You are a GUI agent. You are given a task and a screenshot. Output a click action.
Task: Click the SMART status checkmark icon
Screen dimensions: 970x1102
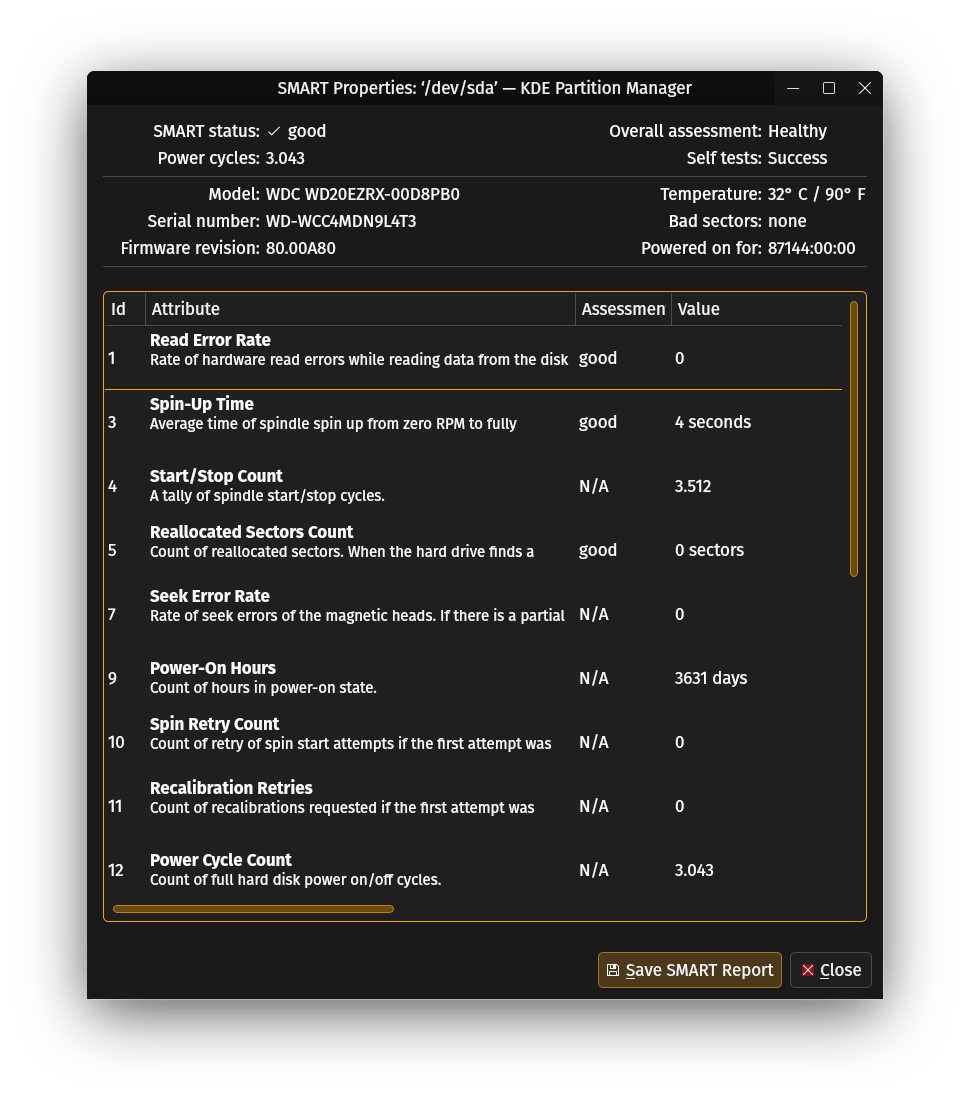pos(274,131)
